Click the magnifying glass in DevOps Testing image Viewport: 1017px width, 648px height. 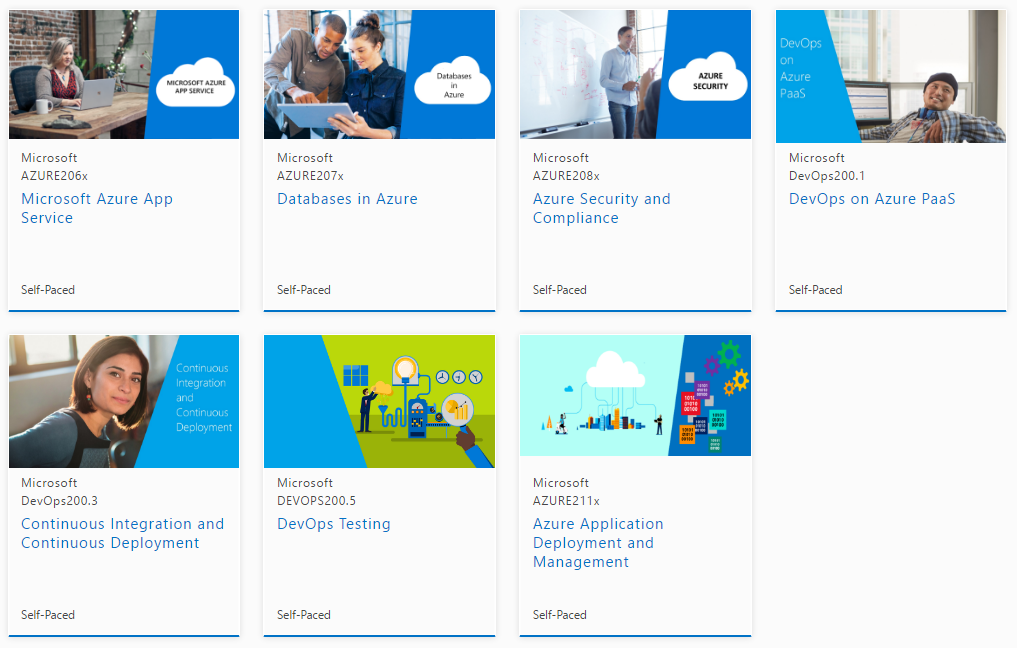(459, 410)
